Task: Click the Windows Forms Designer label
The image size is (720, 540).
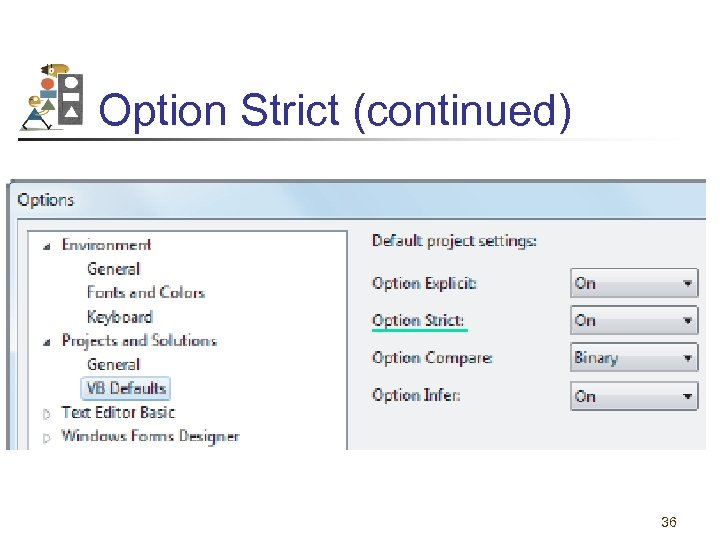Action: pos(150,436)
